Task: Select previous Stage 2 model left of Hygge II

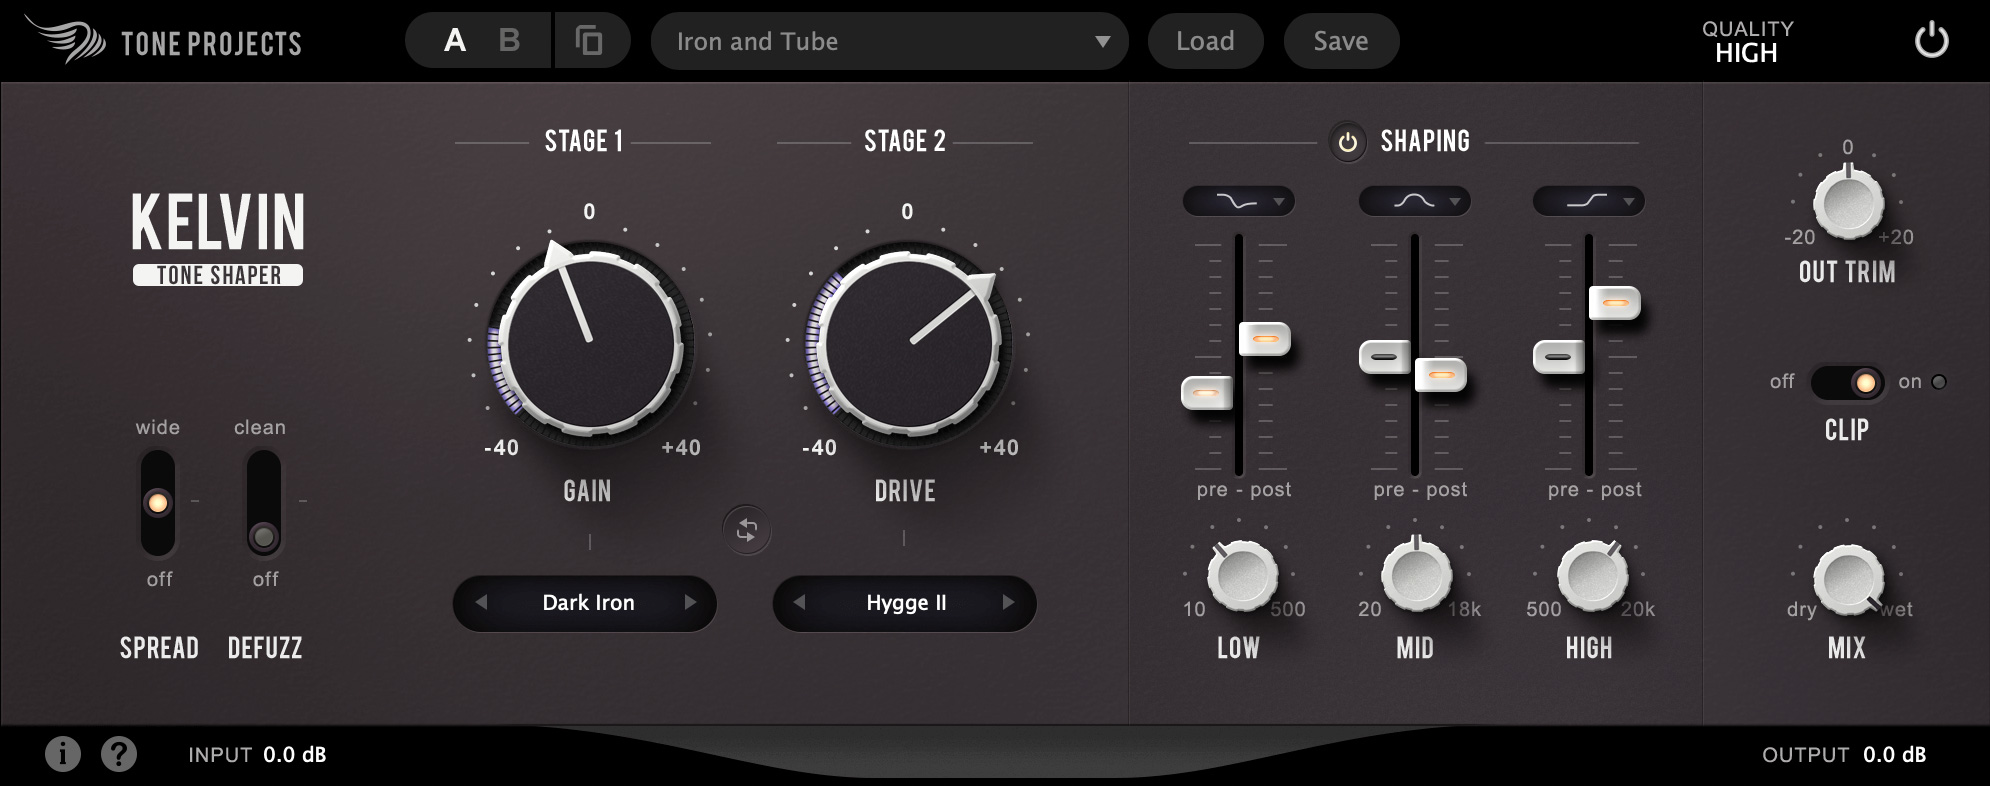Action: click(x=799, y=602)
